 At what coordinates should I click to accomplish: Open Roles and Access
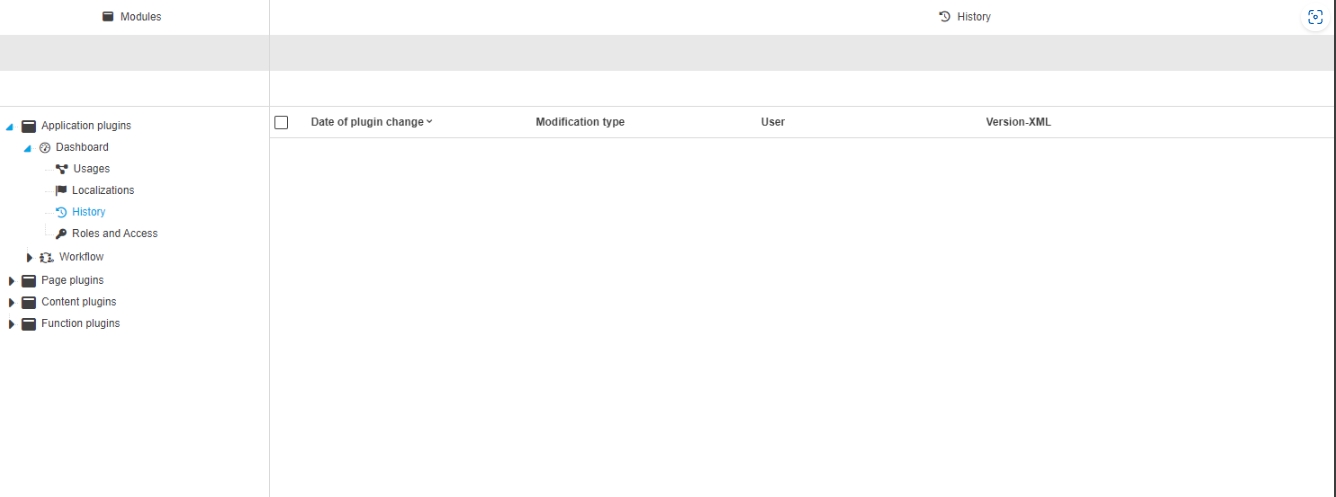point(115,233)
